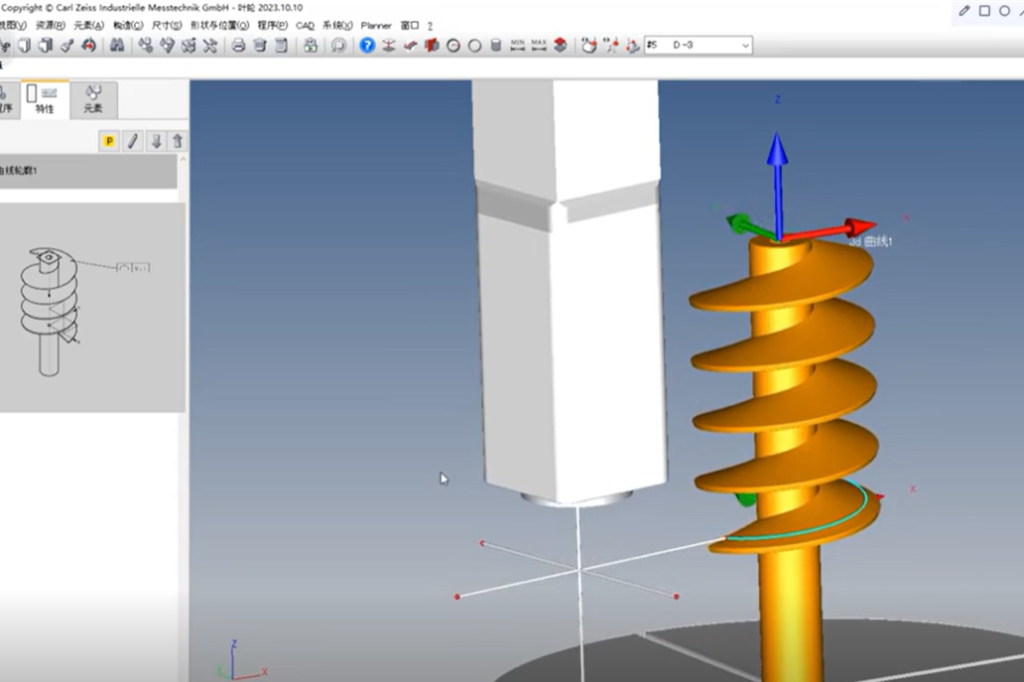Open the 系统(X) menu
Image resolution: width=1024 pixels, height=682 pixels.
(x=337, y=25)
